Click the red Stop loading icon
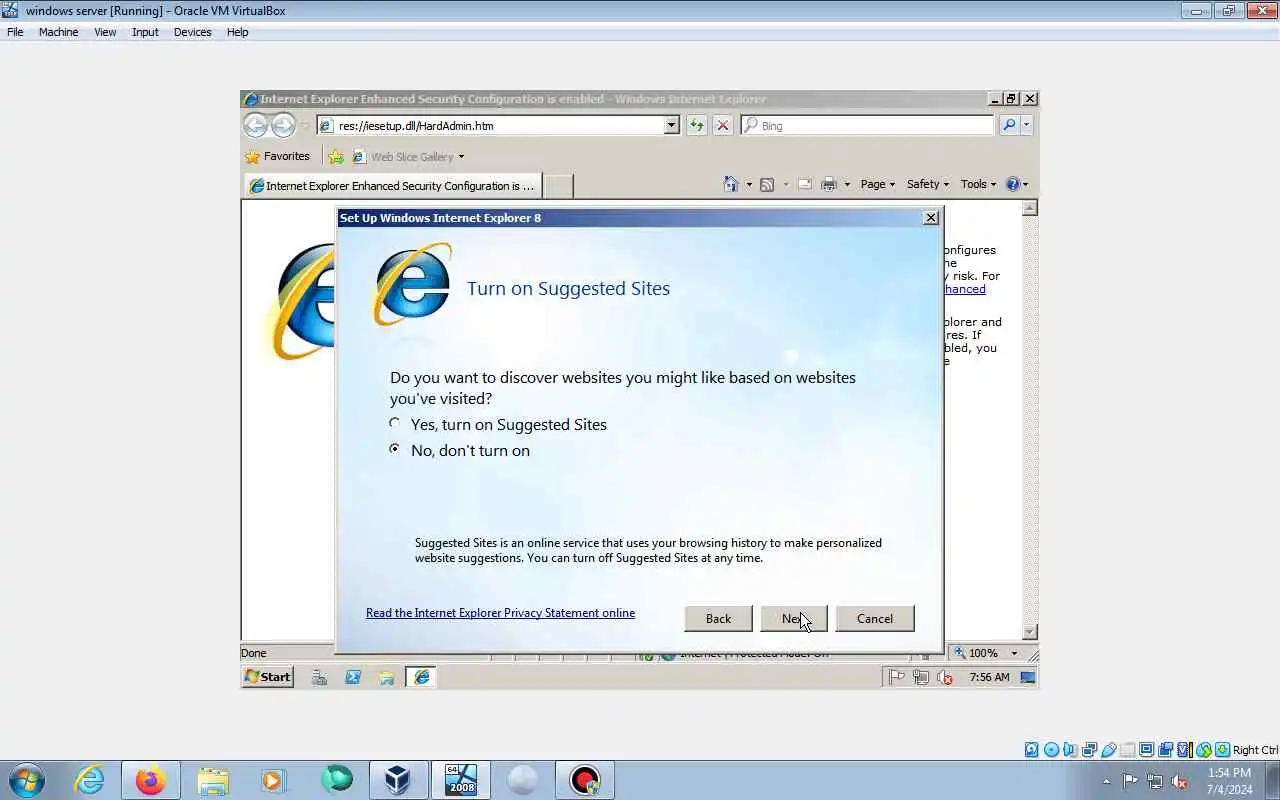 [x=723, y=125]
